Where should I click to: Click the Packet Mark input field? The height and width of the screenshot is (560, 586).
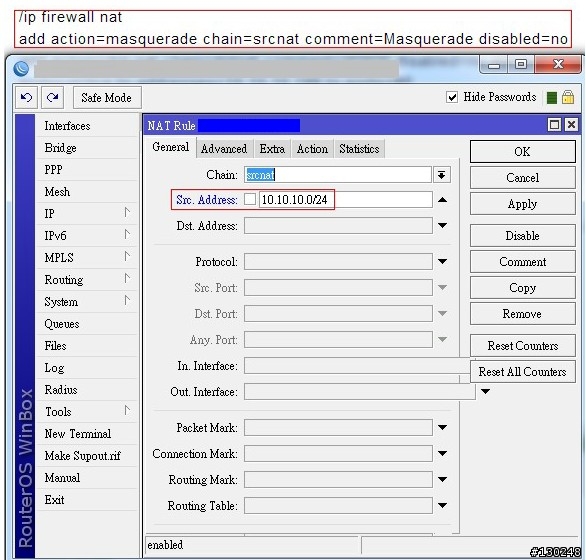tap(338, 427)
